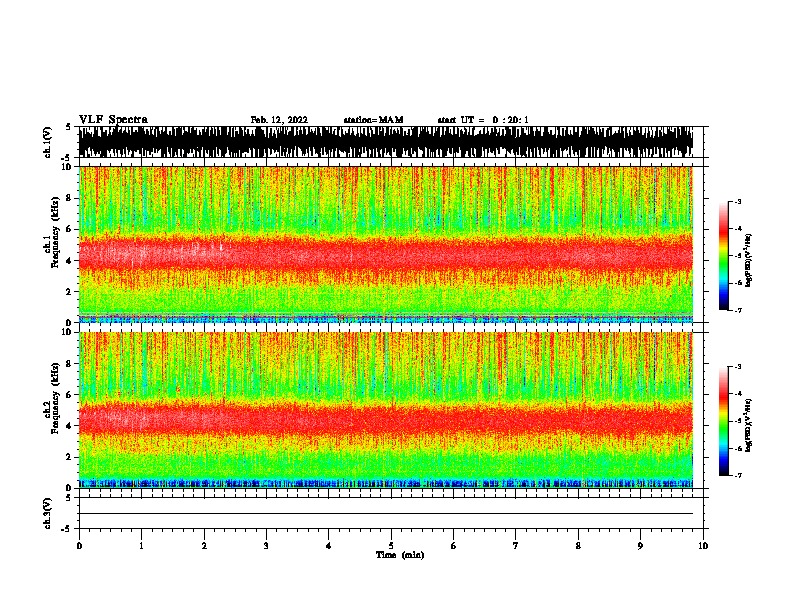
Task: Click the ch.1 "Frequency (kHz)" axis label
Action: point(55,233)
